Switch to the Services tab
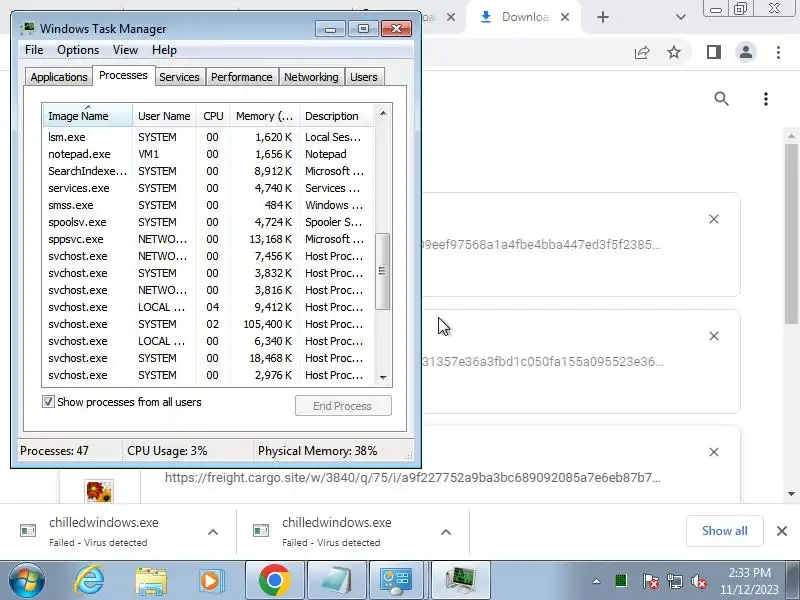The width and height of the screenshot is (800, 600). coord(180,77)
